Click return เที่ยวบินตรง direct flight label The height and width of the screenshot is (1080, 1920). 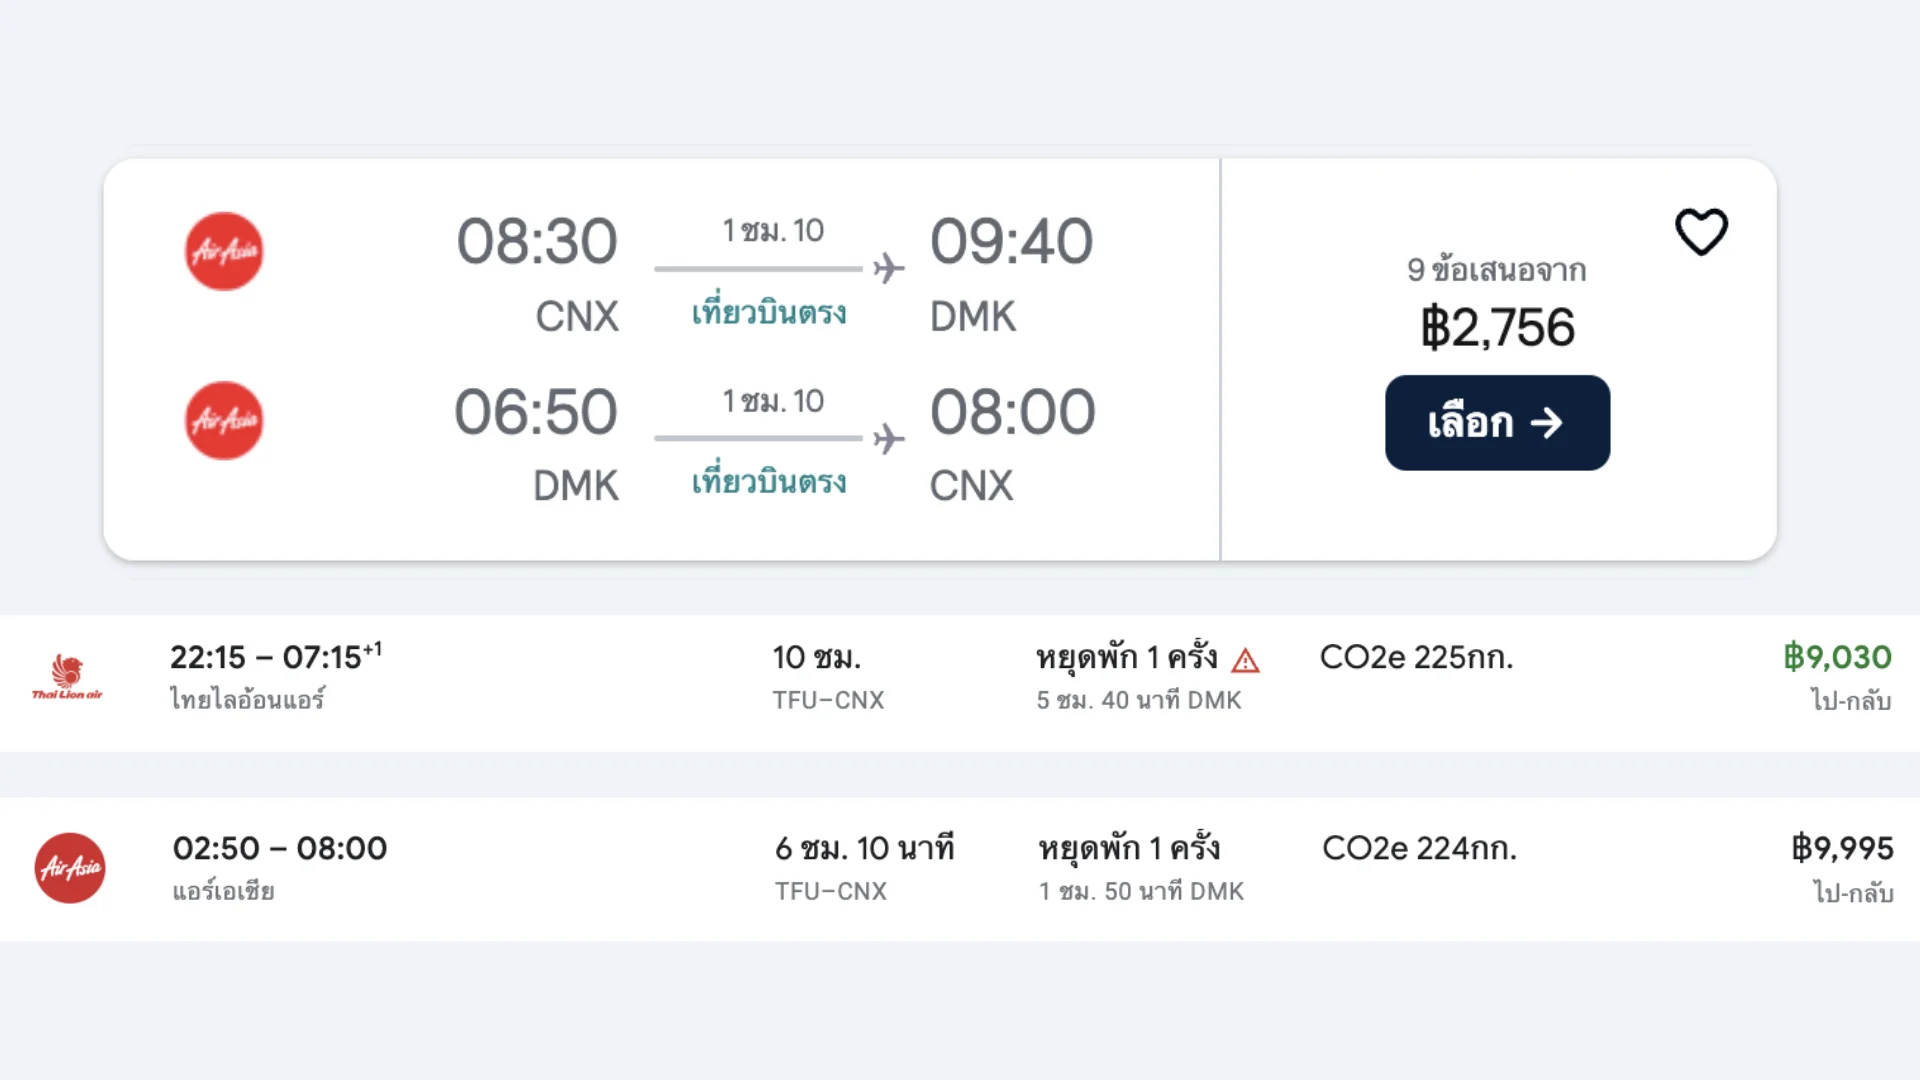click(769, 482)
